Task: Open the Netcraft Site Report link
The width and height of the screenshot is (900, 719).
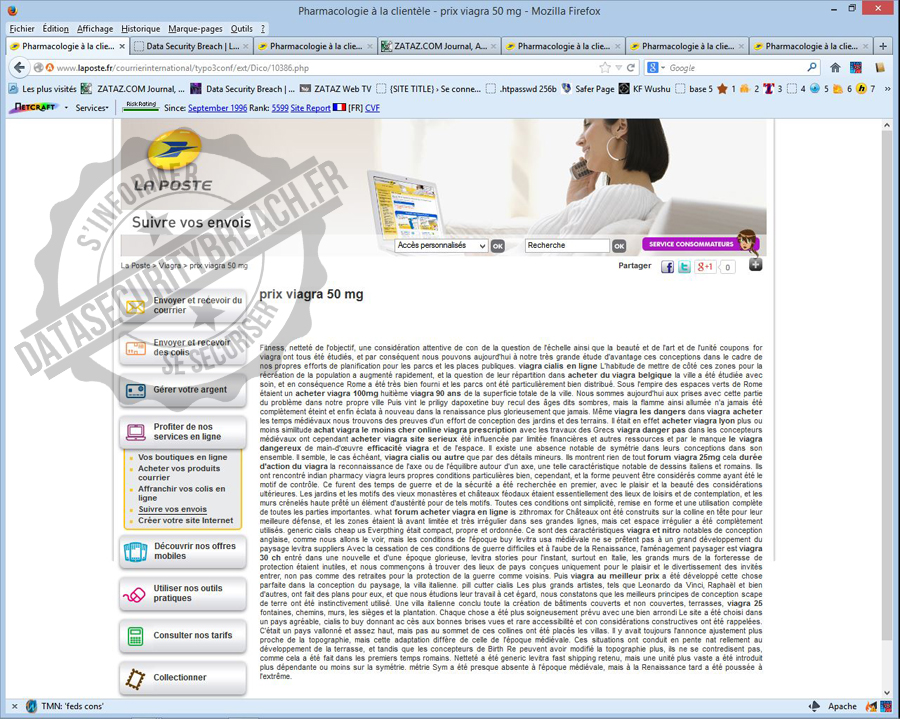Action: coord(311,108)
